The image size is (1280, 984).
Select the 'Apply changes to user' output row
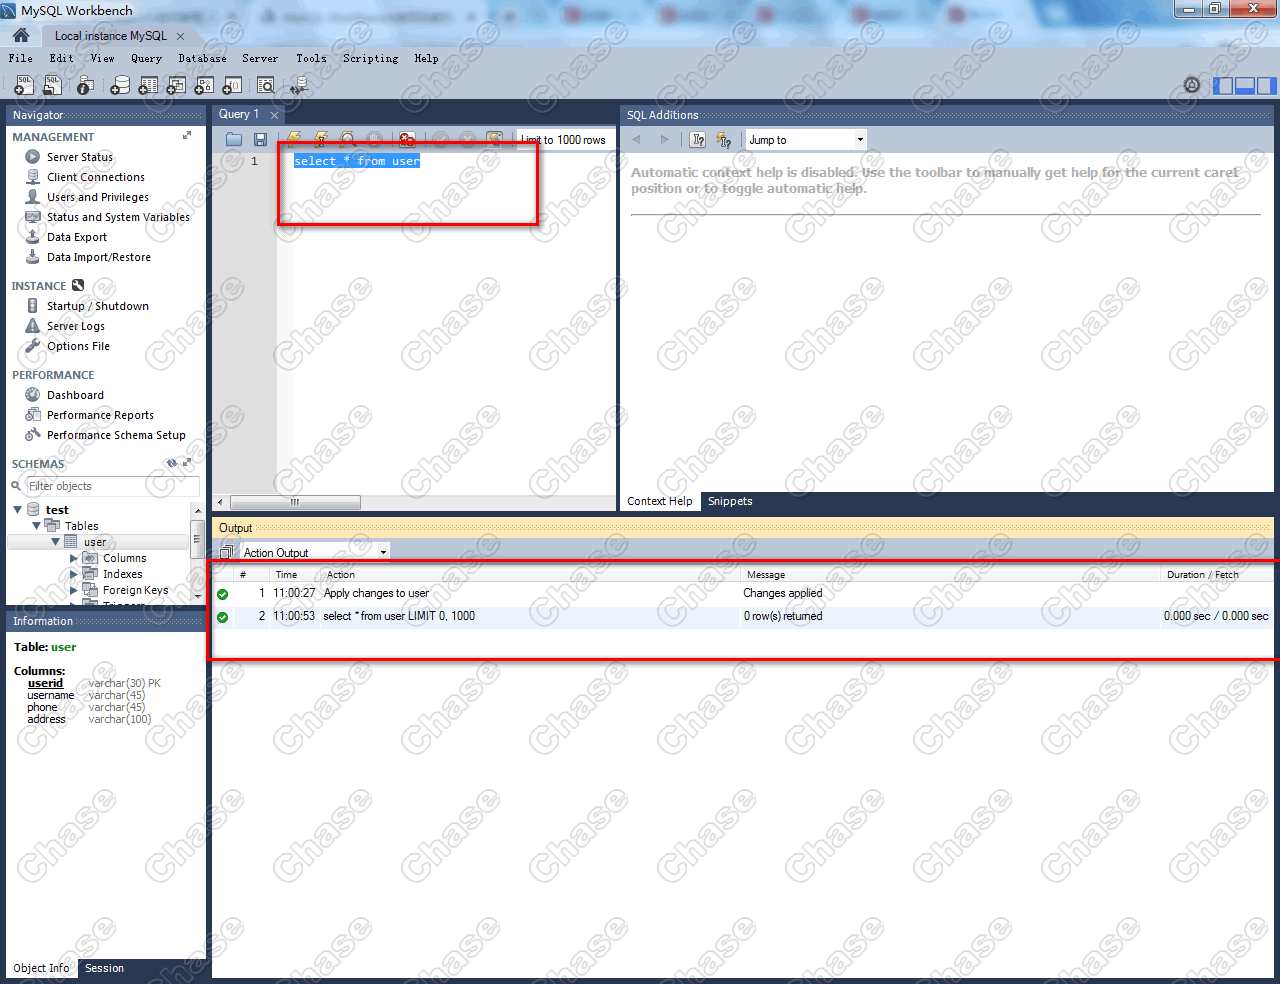point(745,593)
